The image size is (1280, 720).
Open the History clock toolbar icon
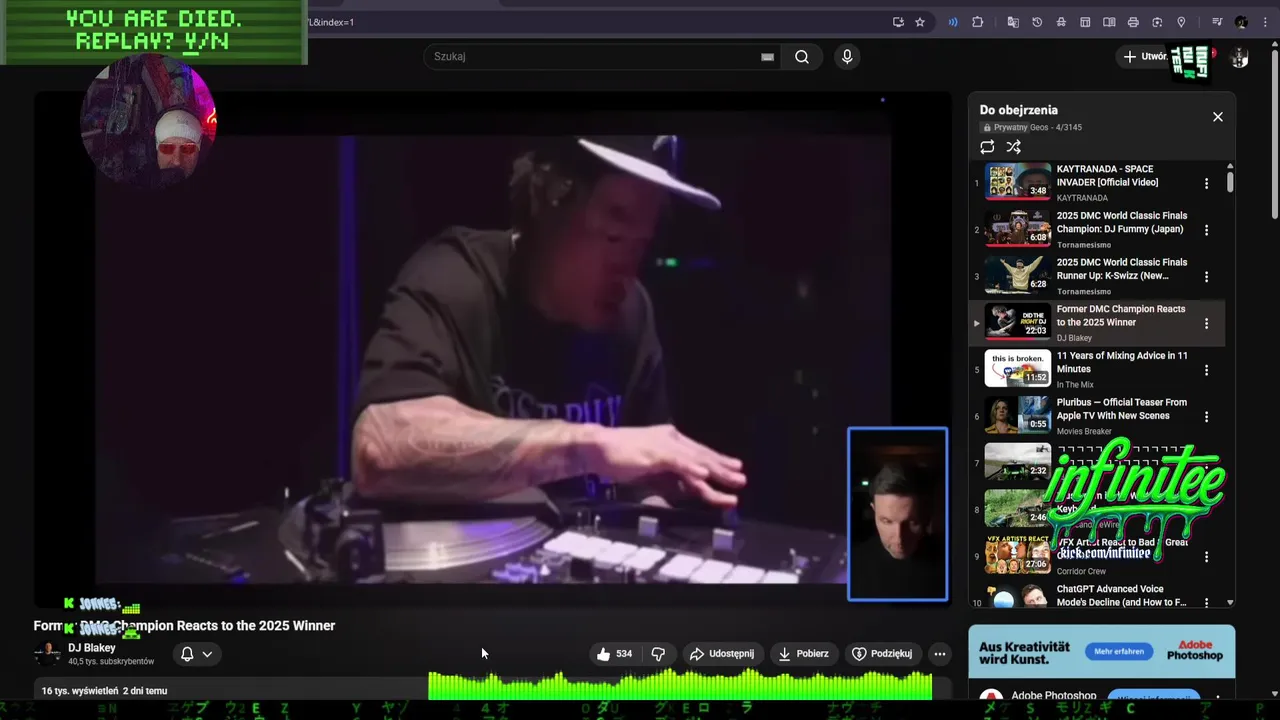1037,22
